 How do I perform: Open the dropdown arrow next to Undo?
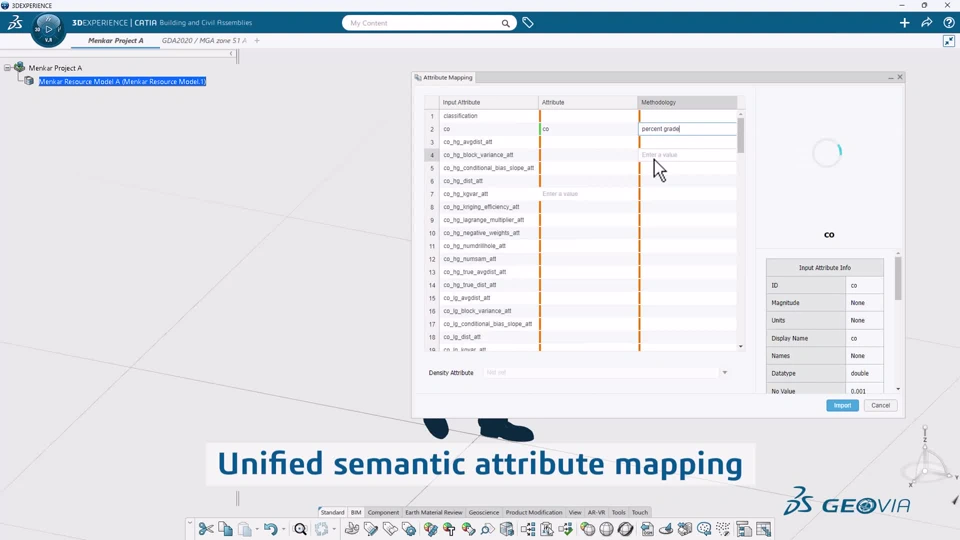pyautogui.click(x=283, y=529)
